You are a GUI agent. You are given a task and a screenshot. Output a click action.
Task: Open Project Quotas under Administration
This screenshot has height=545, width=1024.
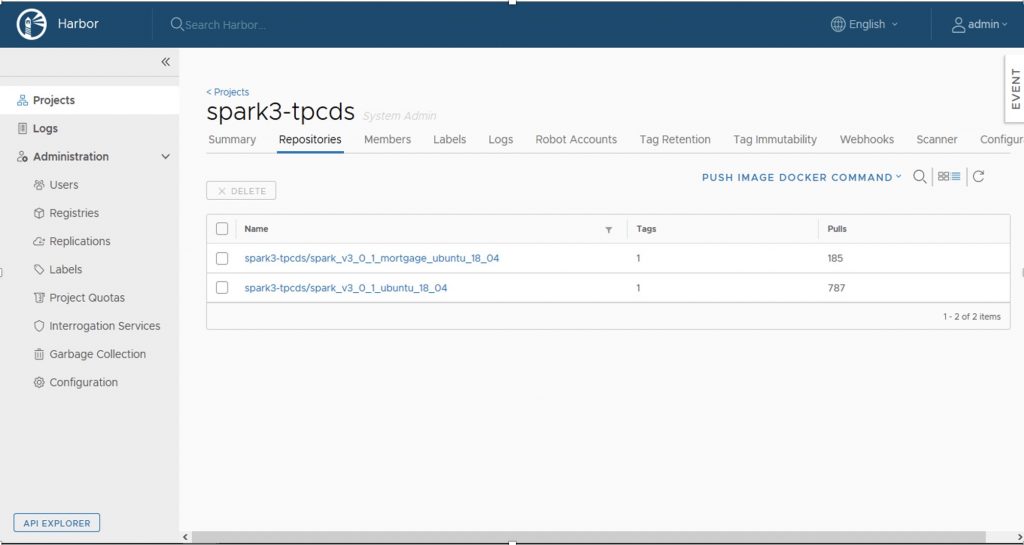(89, 298)
